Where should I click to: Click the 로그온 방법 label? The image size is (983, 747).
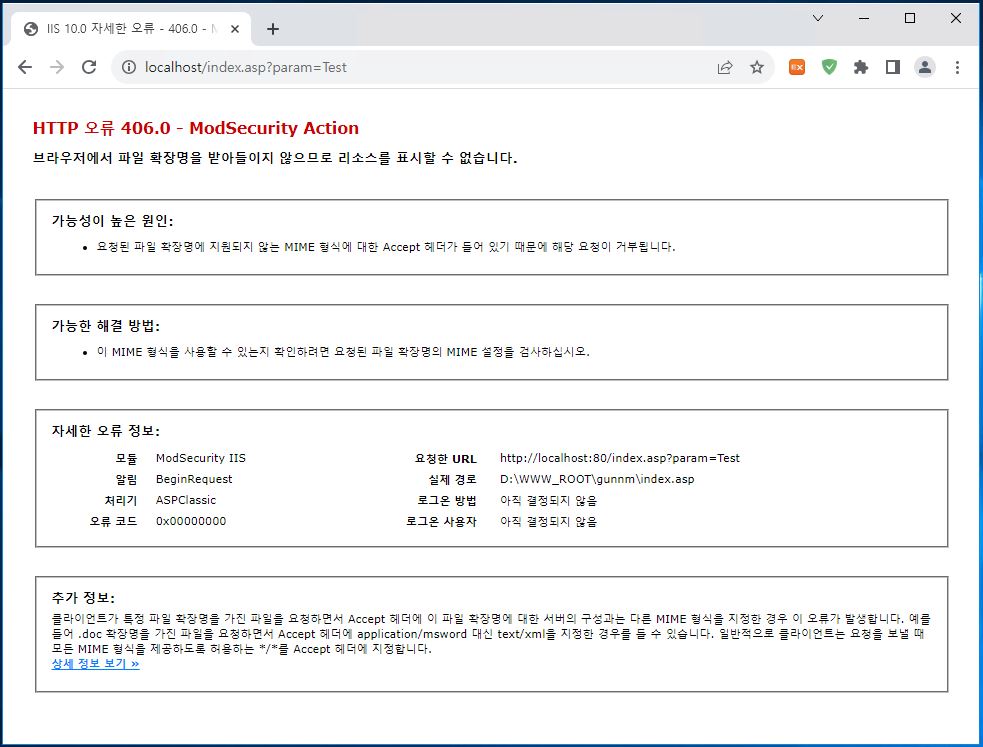(446, 501)
